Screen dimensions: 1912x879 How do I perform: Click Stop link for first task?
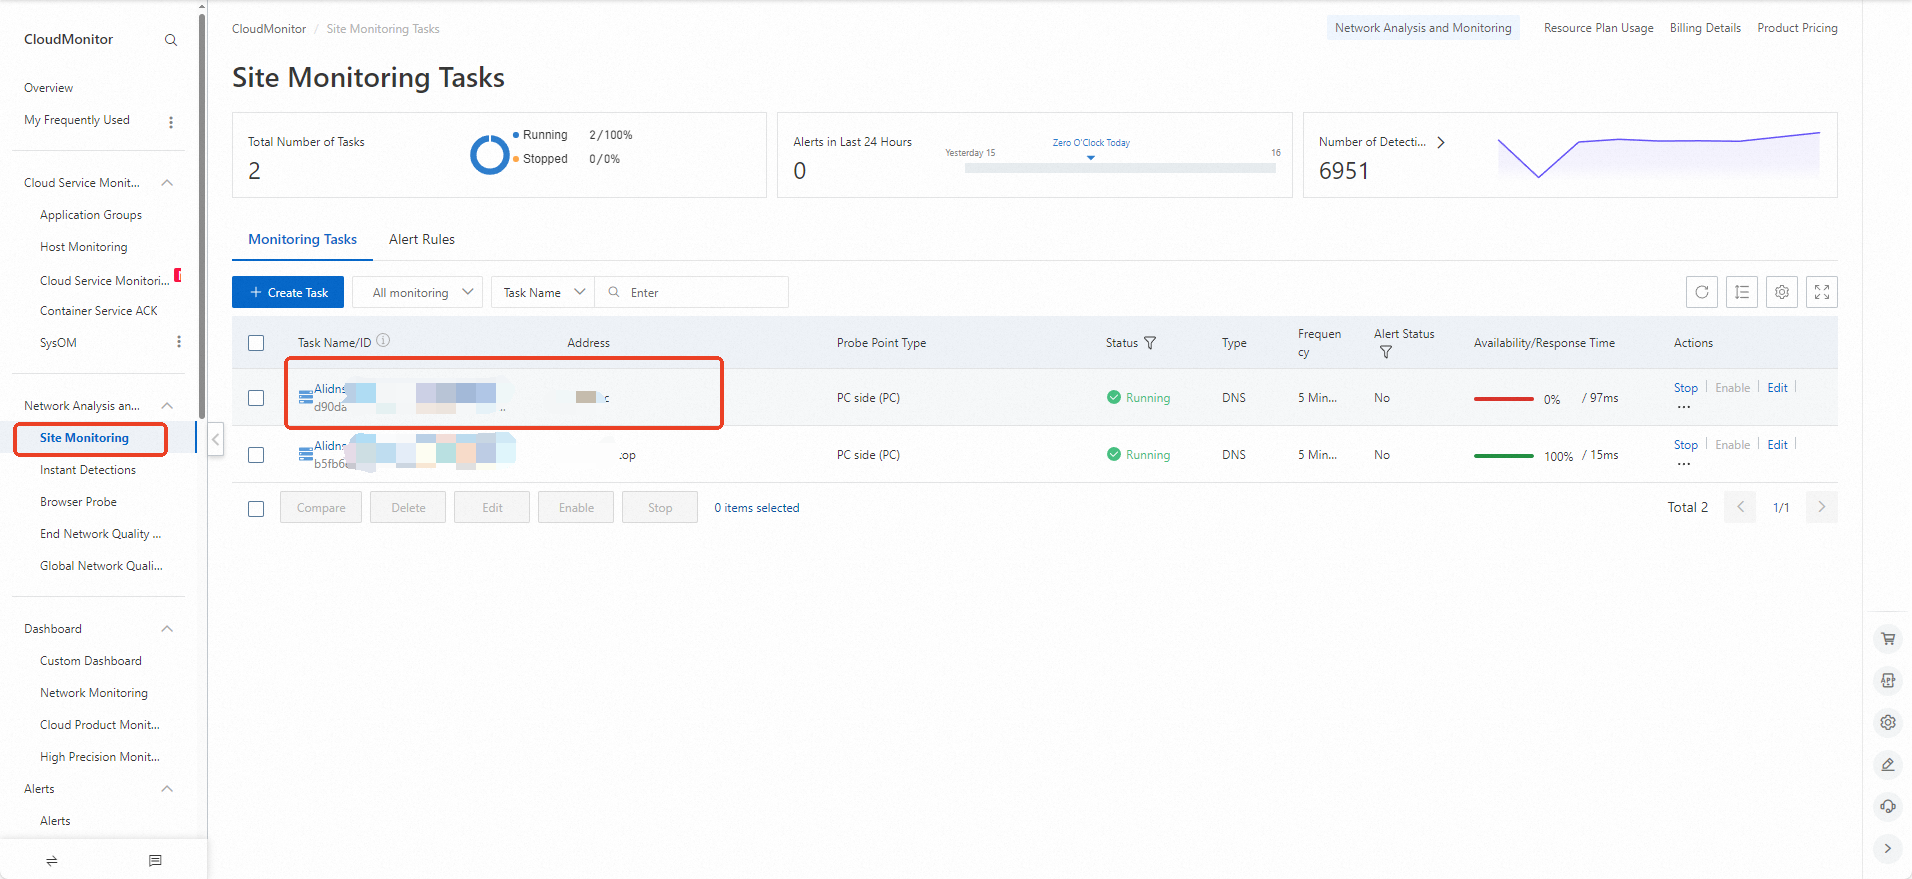coord(1685,388)
